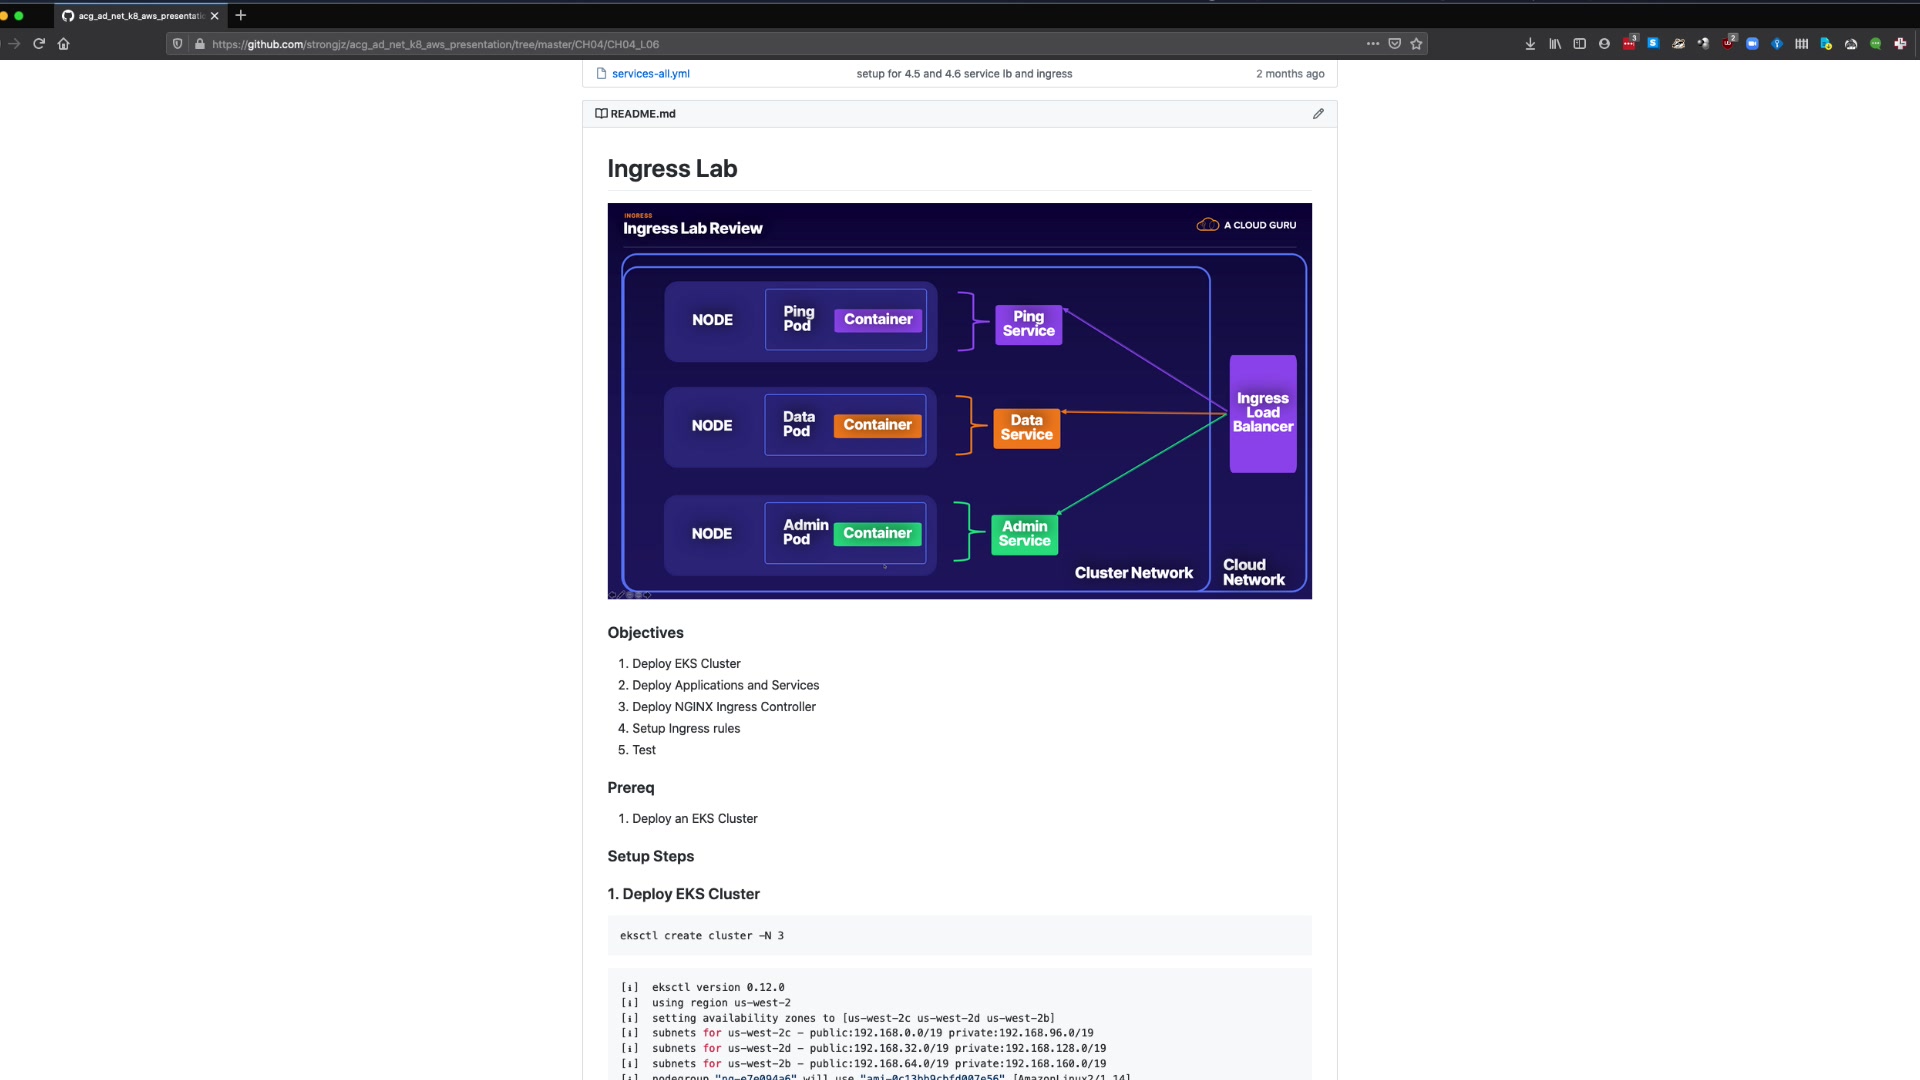Screen dimensions: 1920x1080
Task: Expand the page actions three-dots menu
Action: (x=1372, y=44)
